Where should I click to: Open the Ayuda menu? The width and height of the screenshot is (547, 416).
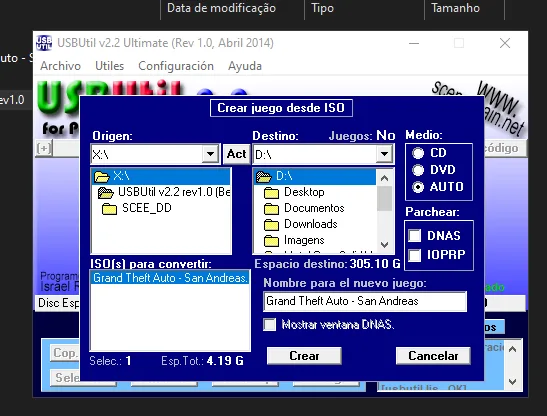click(245, 66)
